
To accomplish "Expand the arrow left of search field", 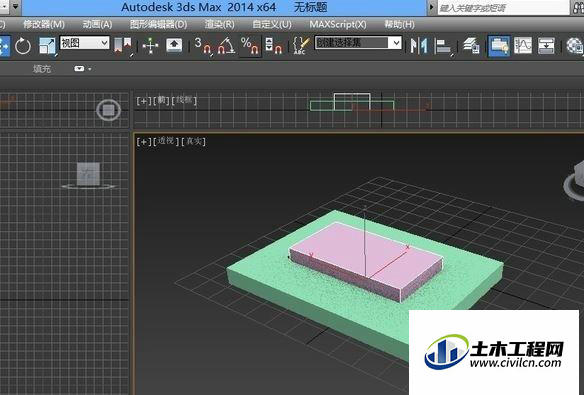I will (x=431, y=7).
